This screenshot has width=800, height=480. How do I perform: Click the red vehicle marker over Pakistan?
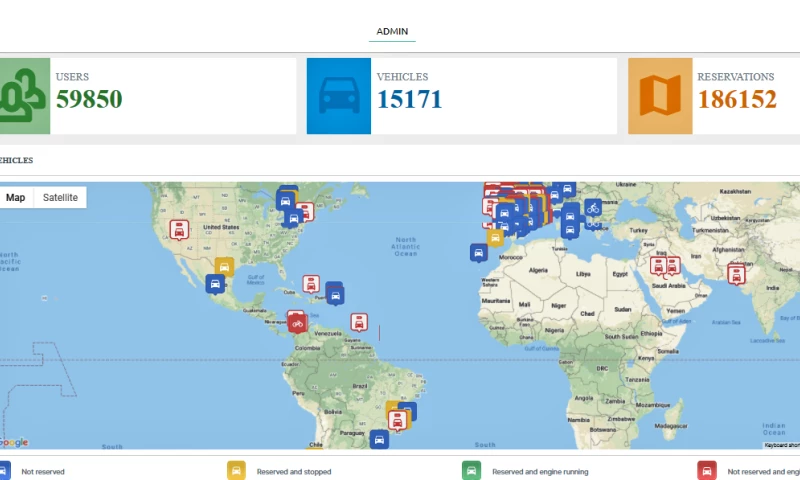(x=738, y=272)
